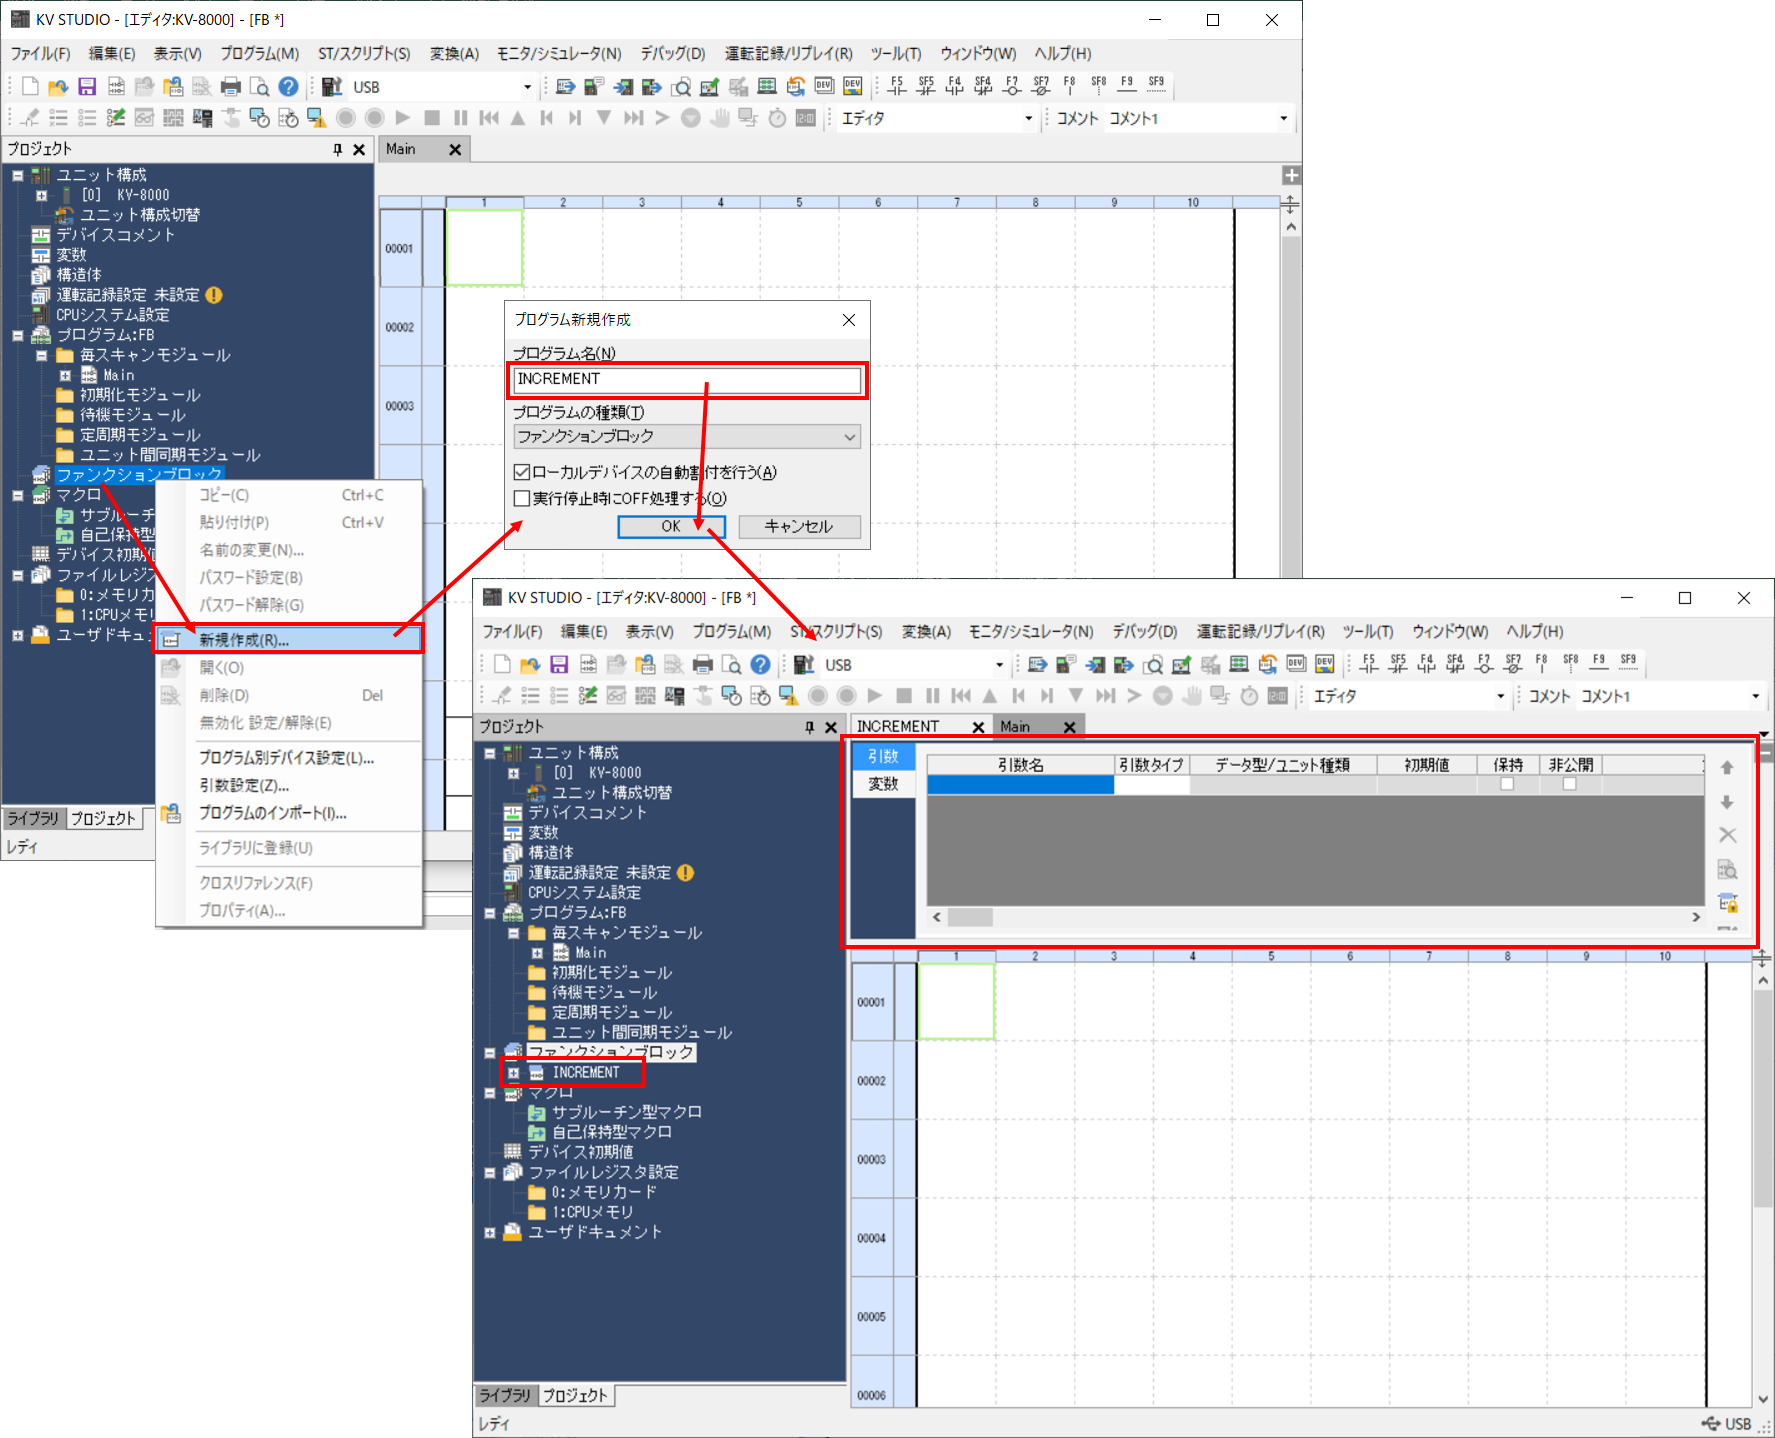This screenshot has width=1775, height=1438.
Task: Tick the 保持 checkbox in the argument row
Action: click(1507, 784)
